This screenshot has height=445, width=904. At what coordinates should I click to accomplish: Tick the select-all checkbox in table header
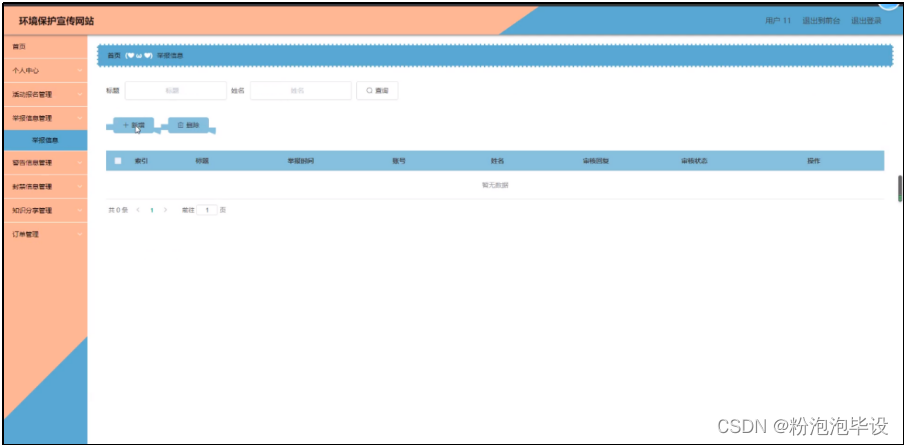click(118, 161)
